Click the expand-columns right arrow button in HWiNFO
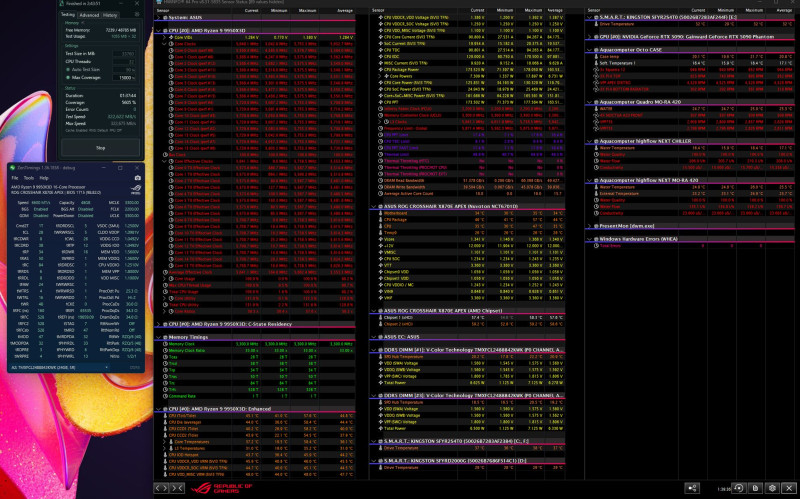The image size is (800, 499). point(165,488)
